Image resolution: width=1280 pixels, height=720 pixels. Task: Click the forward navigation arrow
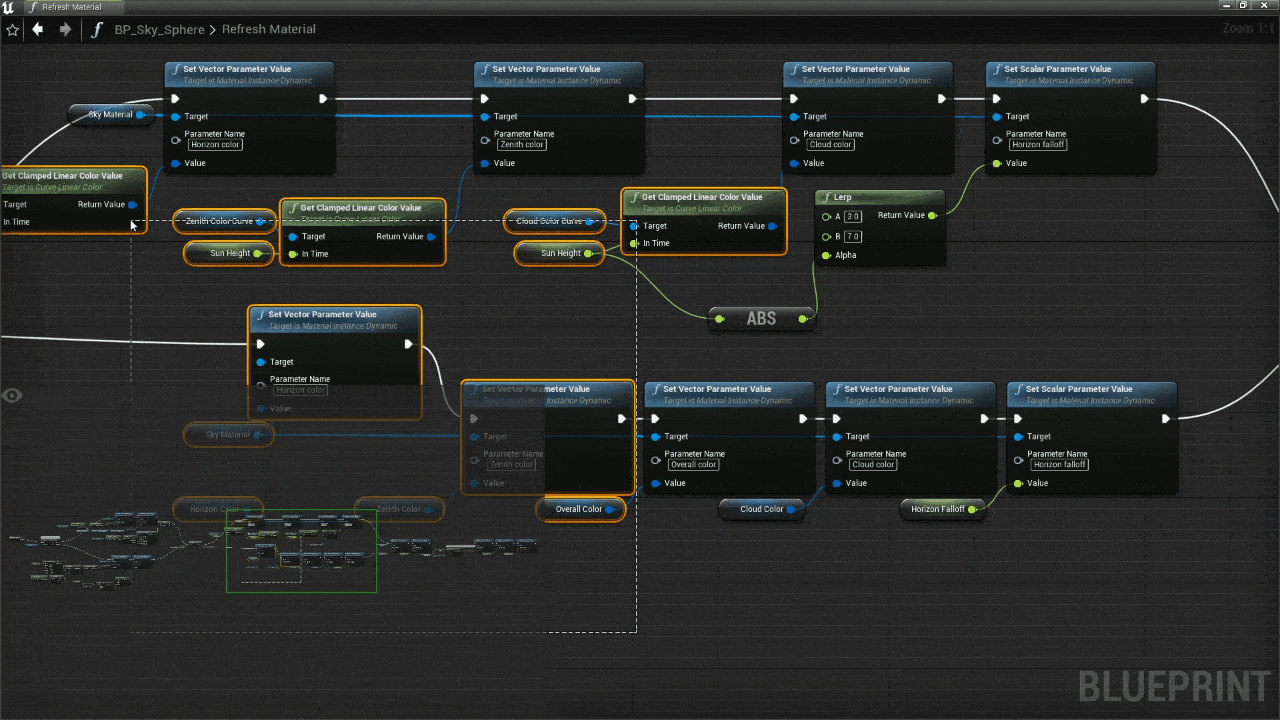click(x=64, y=29)
